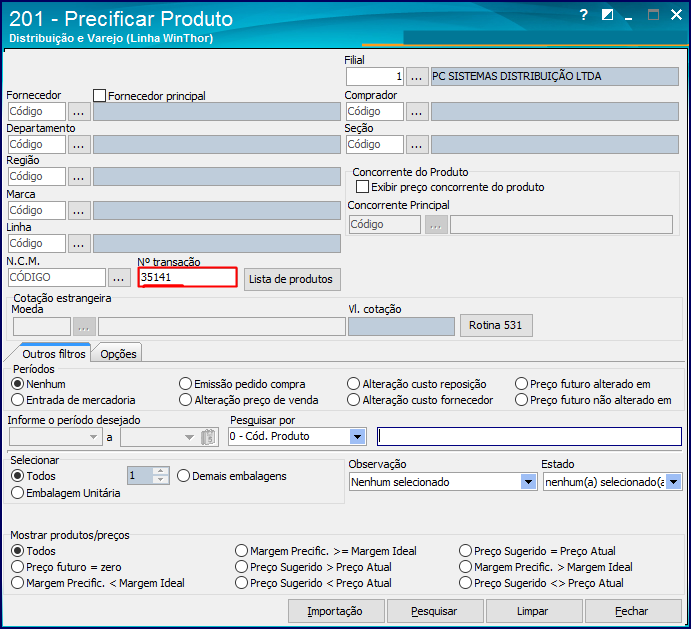Screen dimensions: 691x629
Task: Select Preço futuro = zero option
Action: coord(17,567)
